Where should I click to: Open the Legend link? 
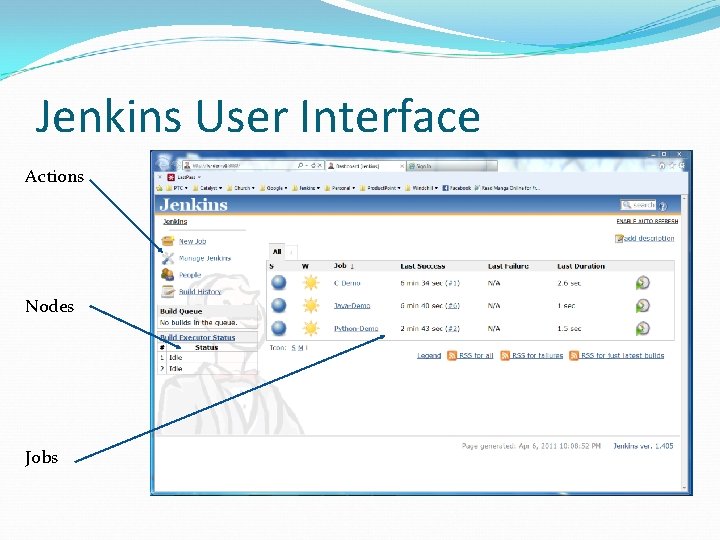(429, 355)
